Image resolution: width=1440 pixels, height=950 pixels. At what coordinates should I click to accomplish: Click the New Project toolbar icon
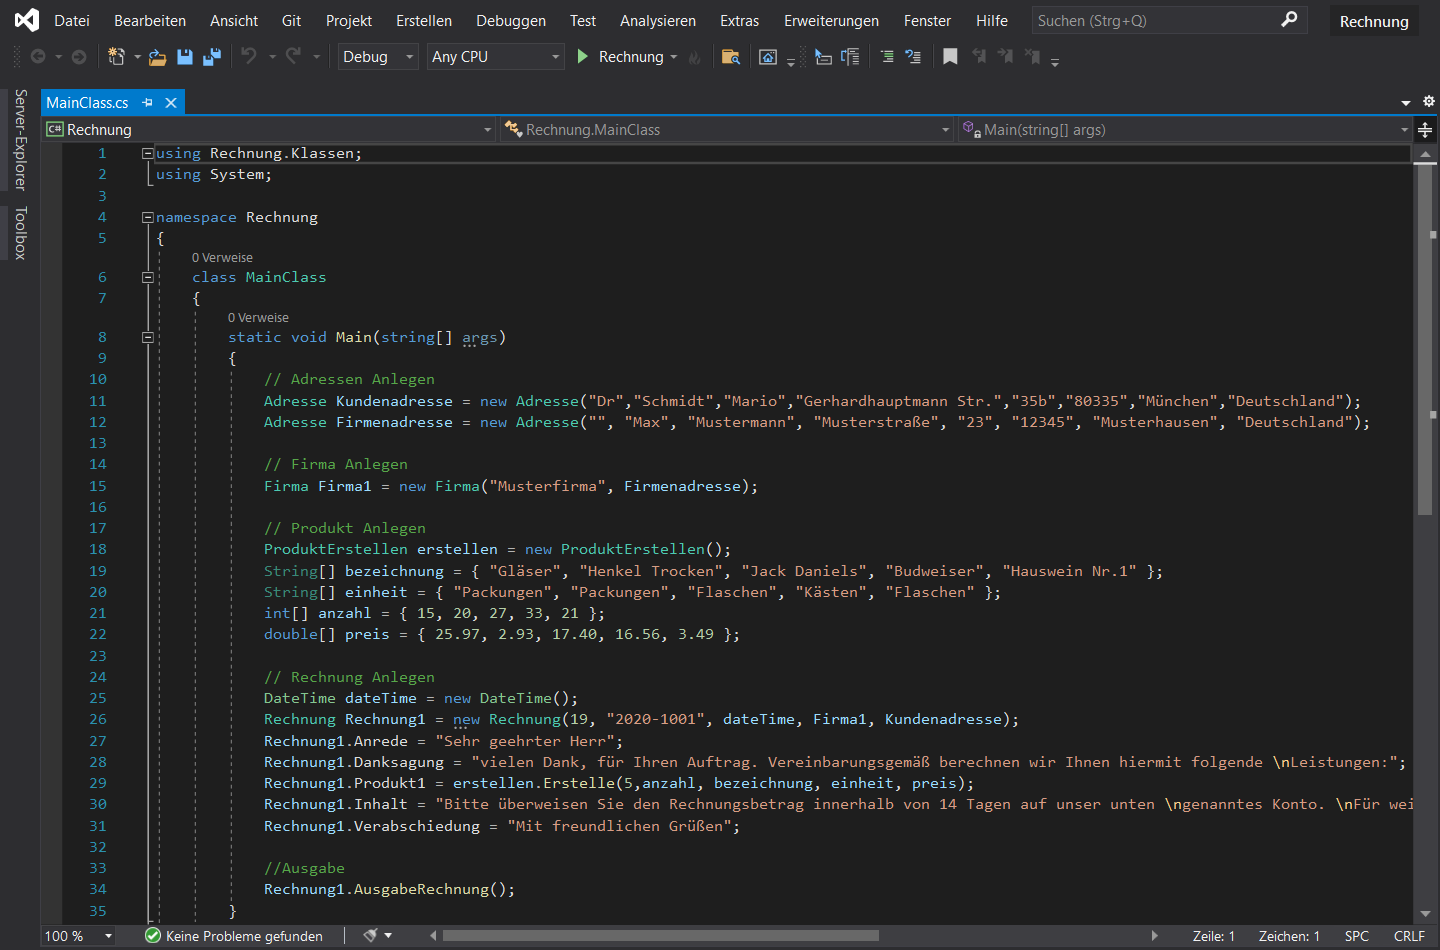point(117,57)
